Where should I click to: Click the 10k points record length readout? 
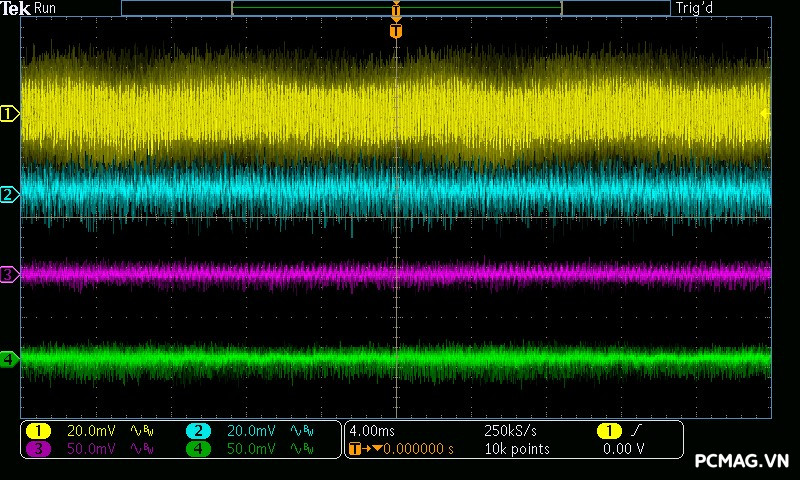click(x=516, y=449)
